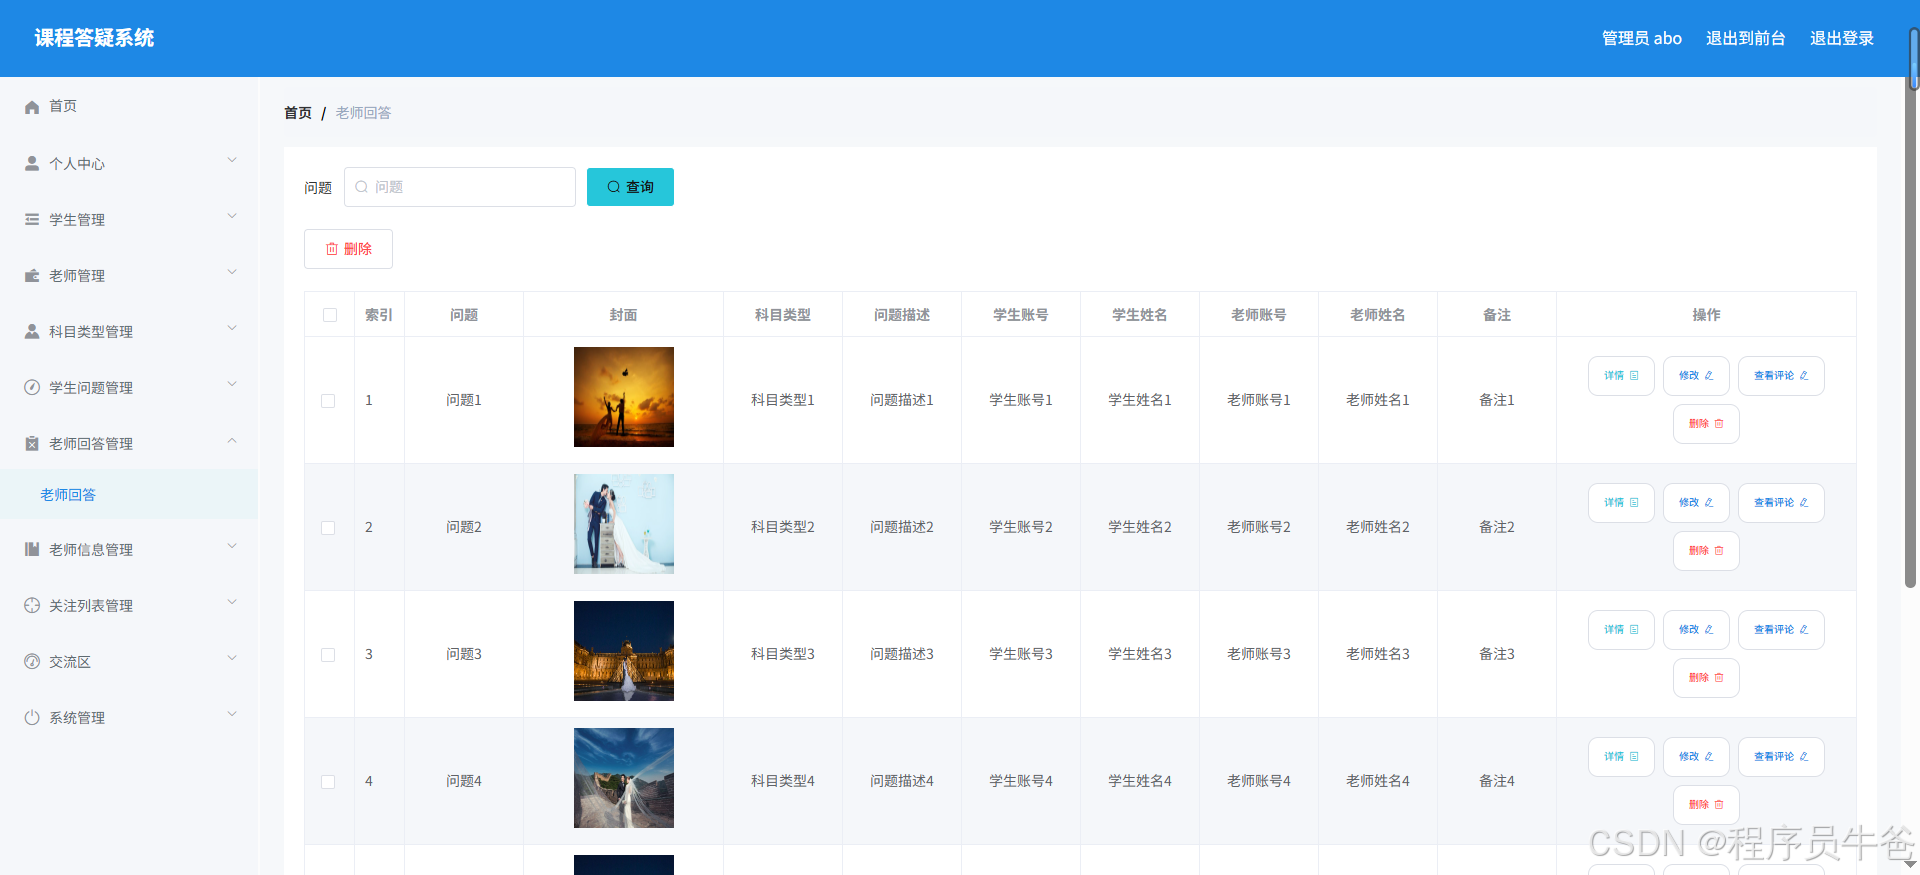Click the home icon in sidebar
The image size is (1920, 875).
[x=32, y=107]
